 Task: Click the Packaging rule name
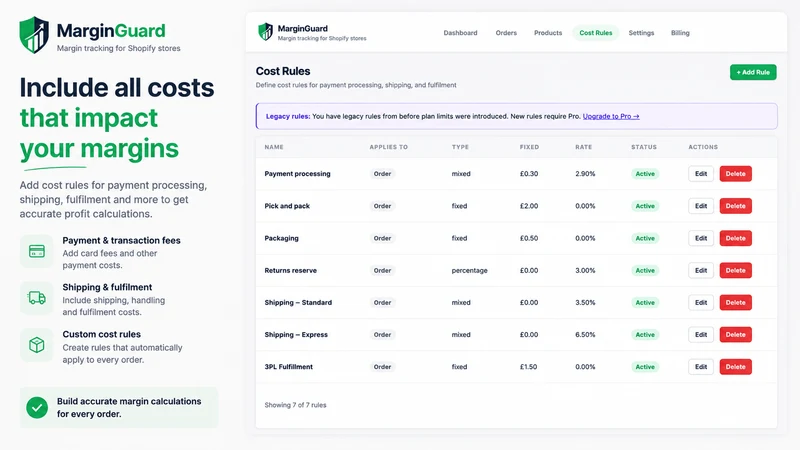[x=282, y=238]
